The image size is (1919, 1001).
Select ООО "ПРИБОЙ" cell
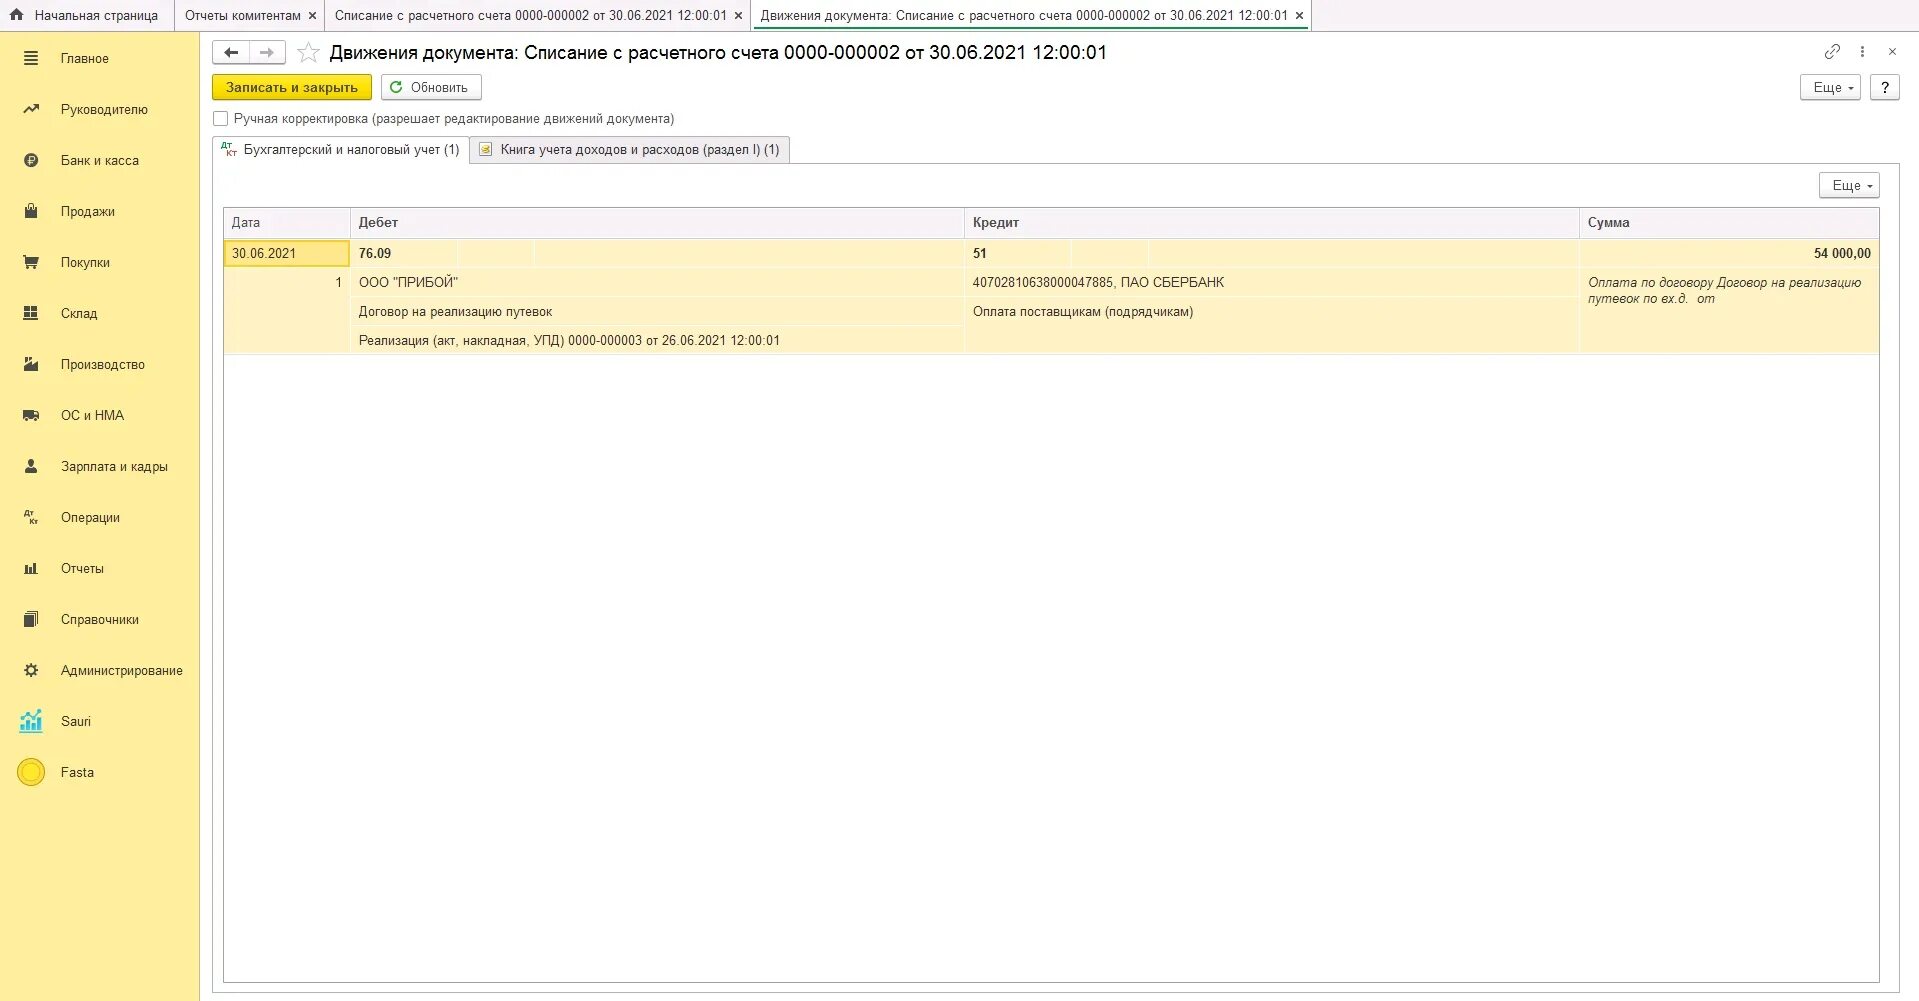[657, 283]
